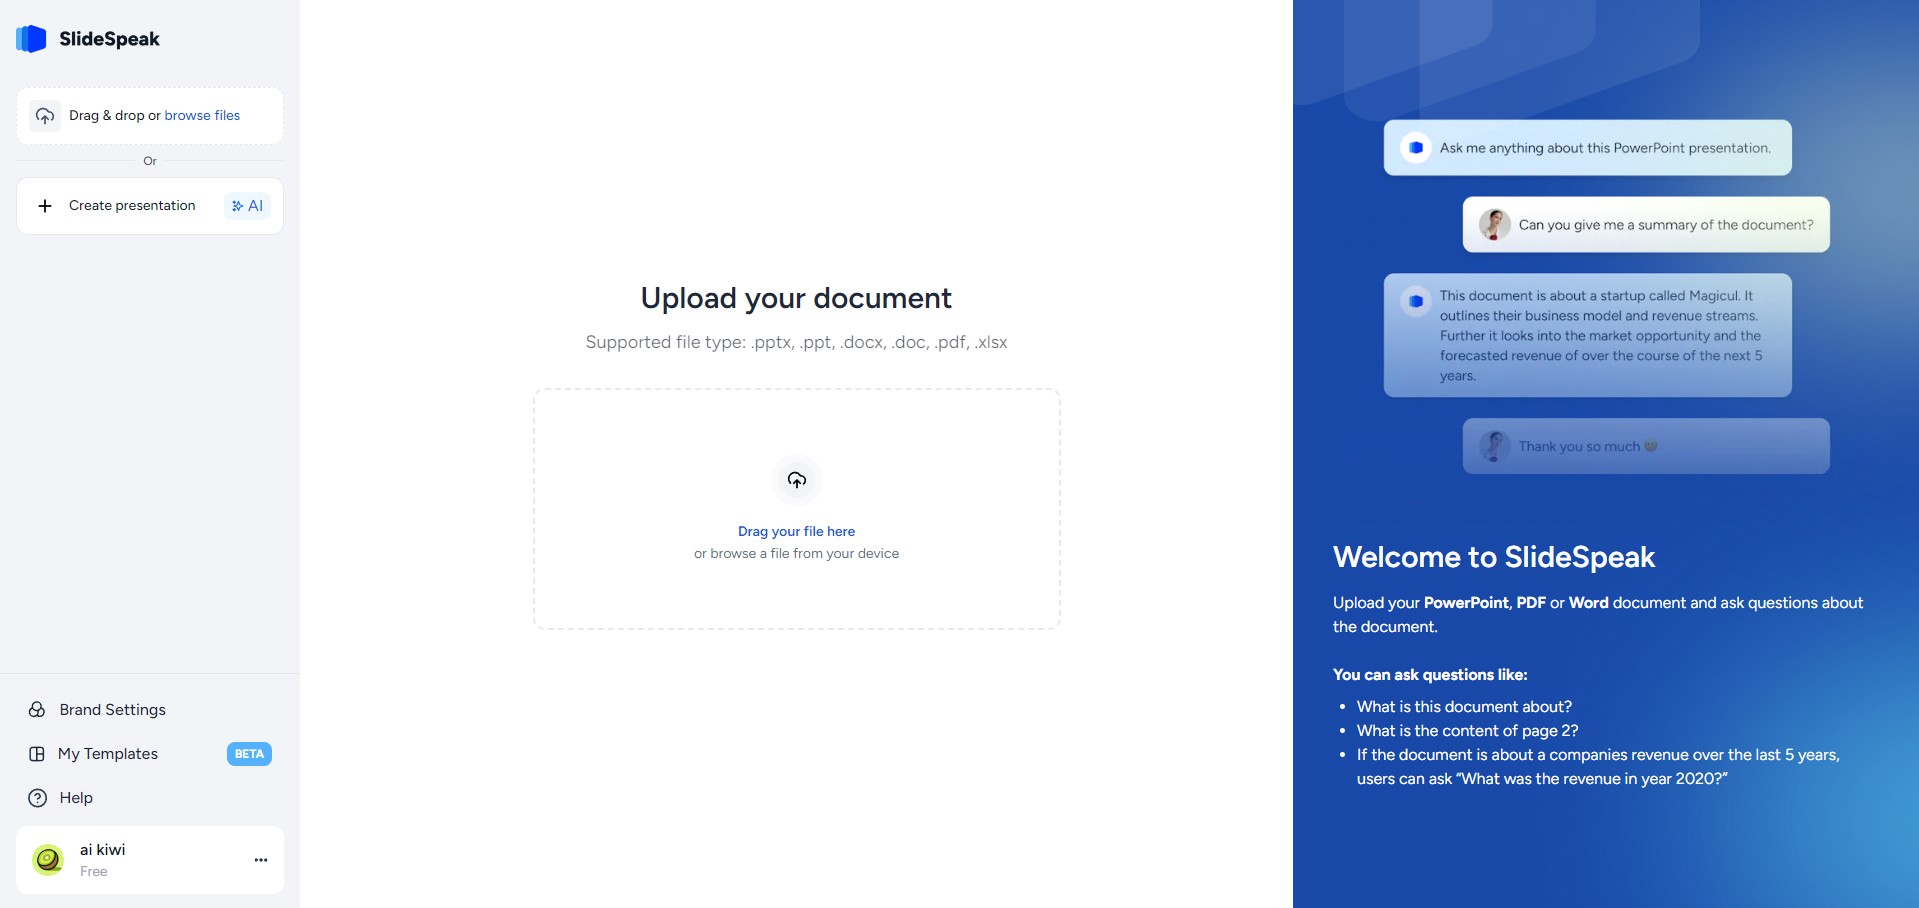This screenshot has width=1919, height=908.
Task: Click the Help question mark icon
Action: pyautogui.click(x=37, y=798)
